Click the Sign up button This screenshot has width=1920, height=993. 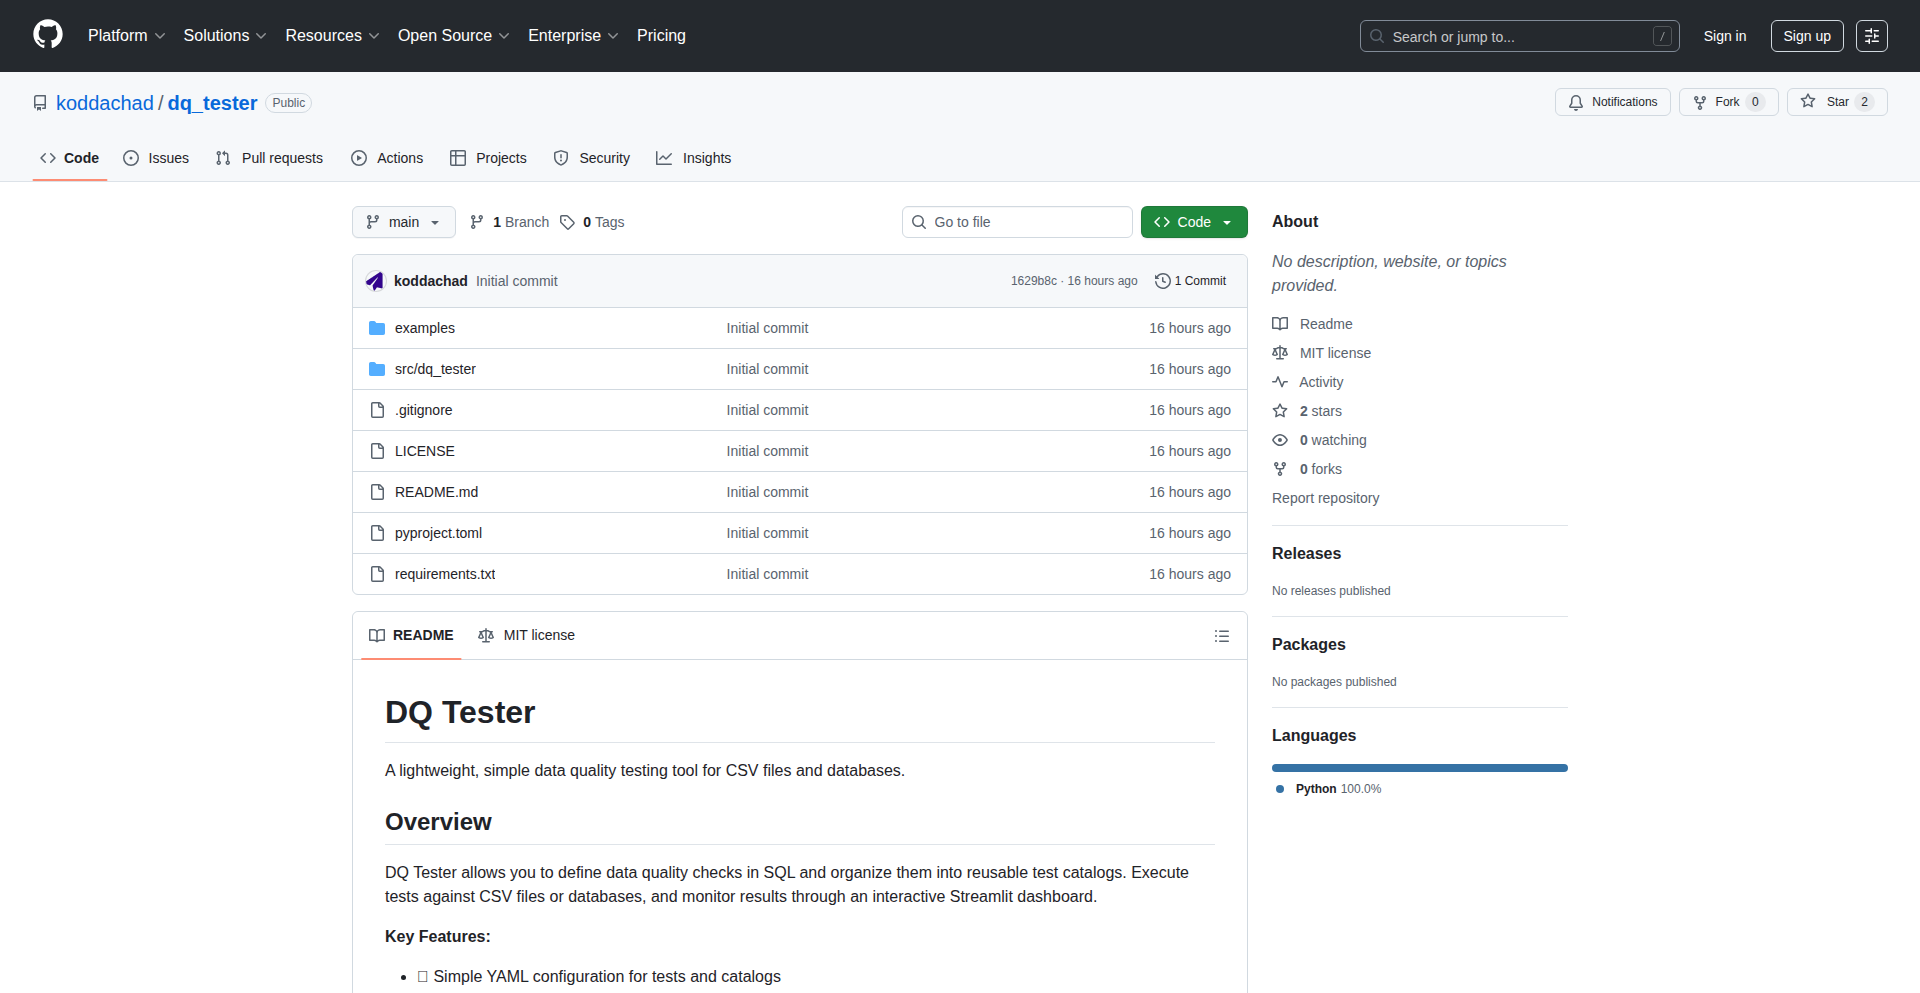coord(1806,36)
